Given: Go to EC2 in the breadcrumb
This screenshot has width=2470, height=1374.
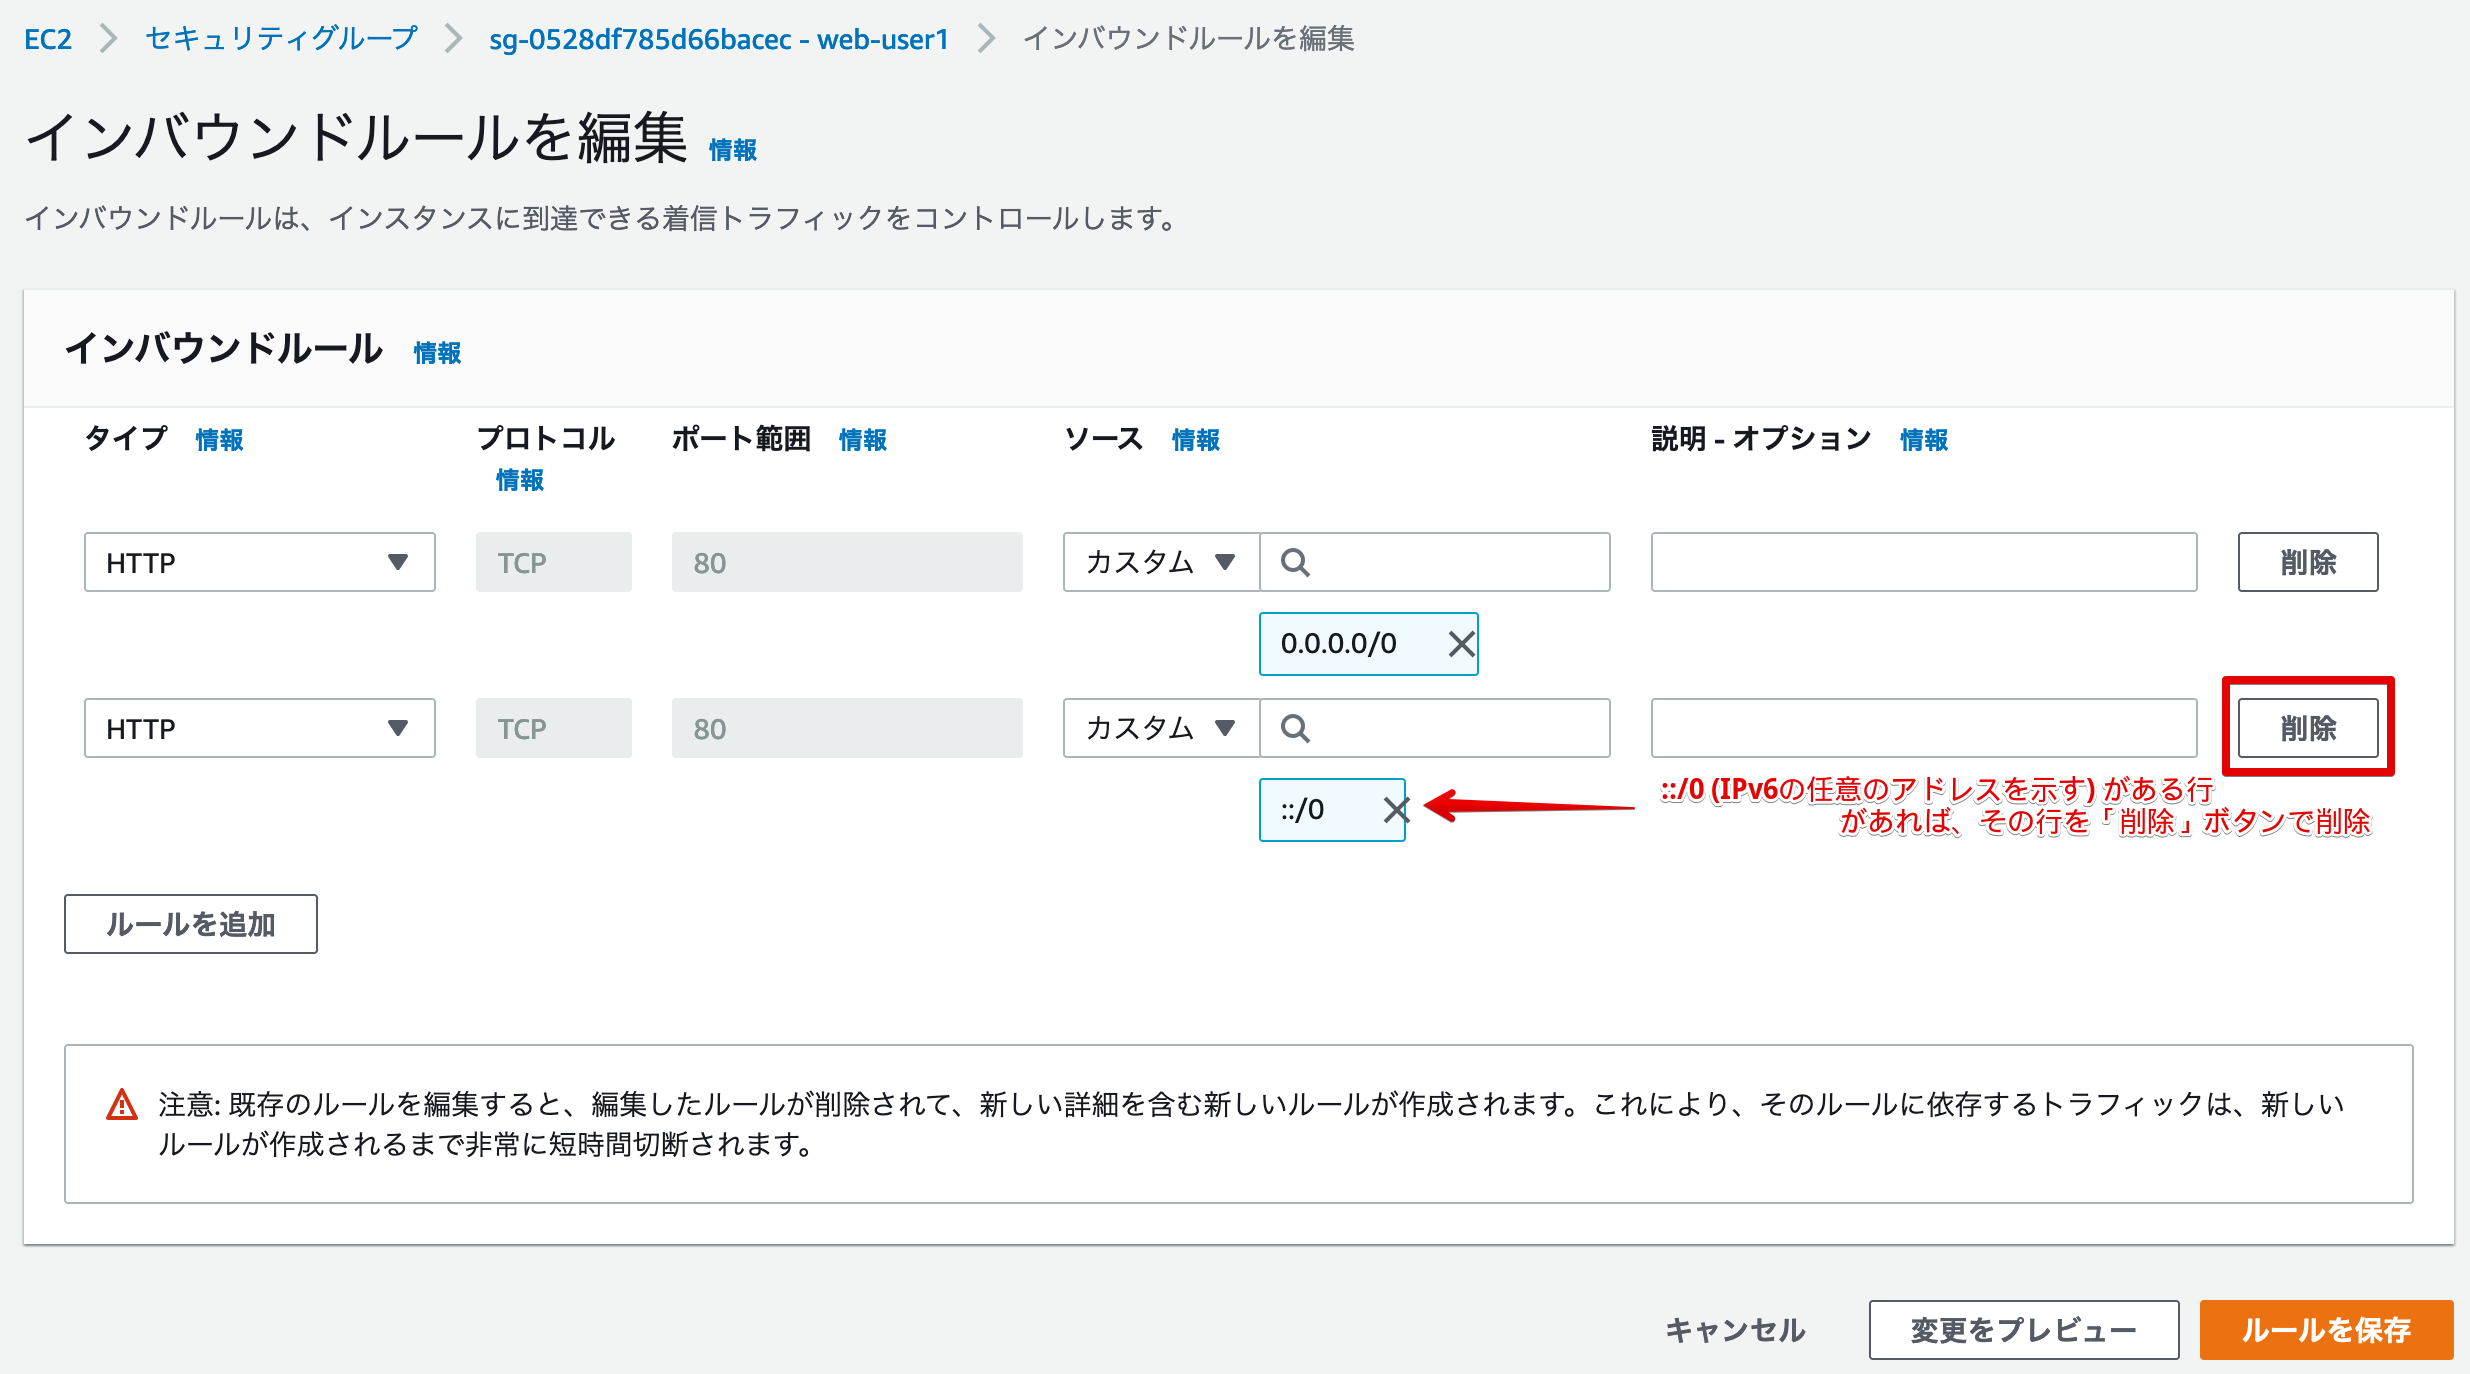Looking at the screenshot, I should tap(48, 39).
